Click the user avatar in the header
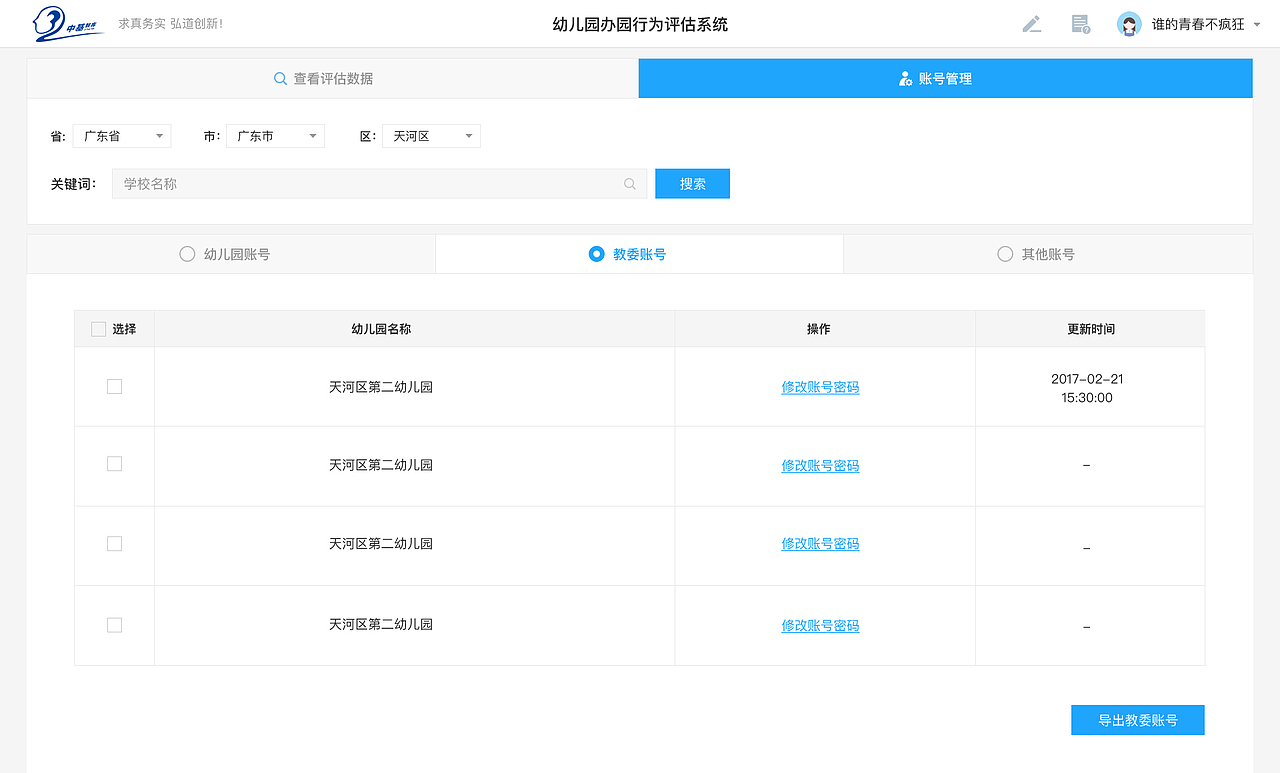This screenshot has height=773, width=1280. (1129, 23)
